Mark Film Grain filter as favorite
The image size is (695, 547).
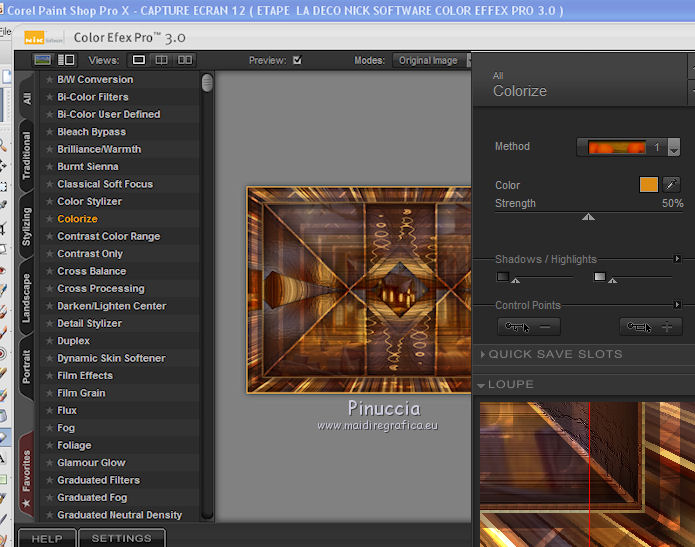[x=47, y=393]
